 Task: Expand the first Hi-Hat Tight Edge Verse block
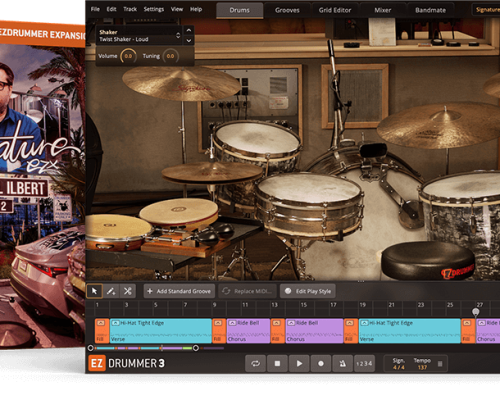(x=116, y=323)
